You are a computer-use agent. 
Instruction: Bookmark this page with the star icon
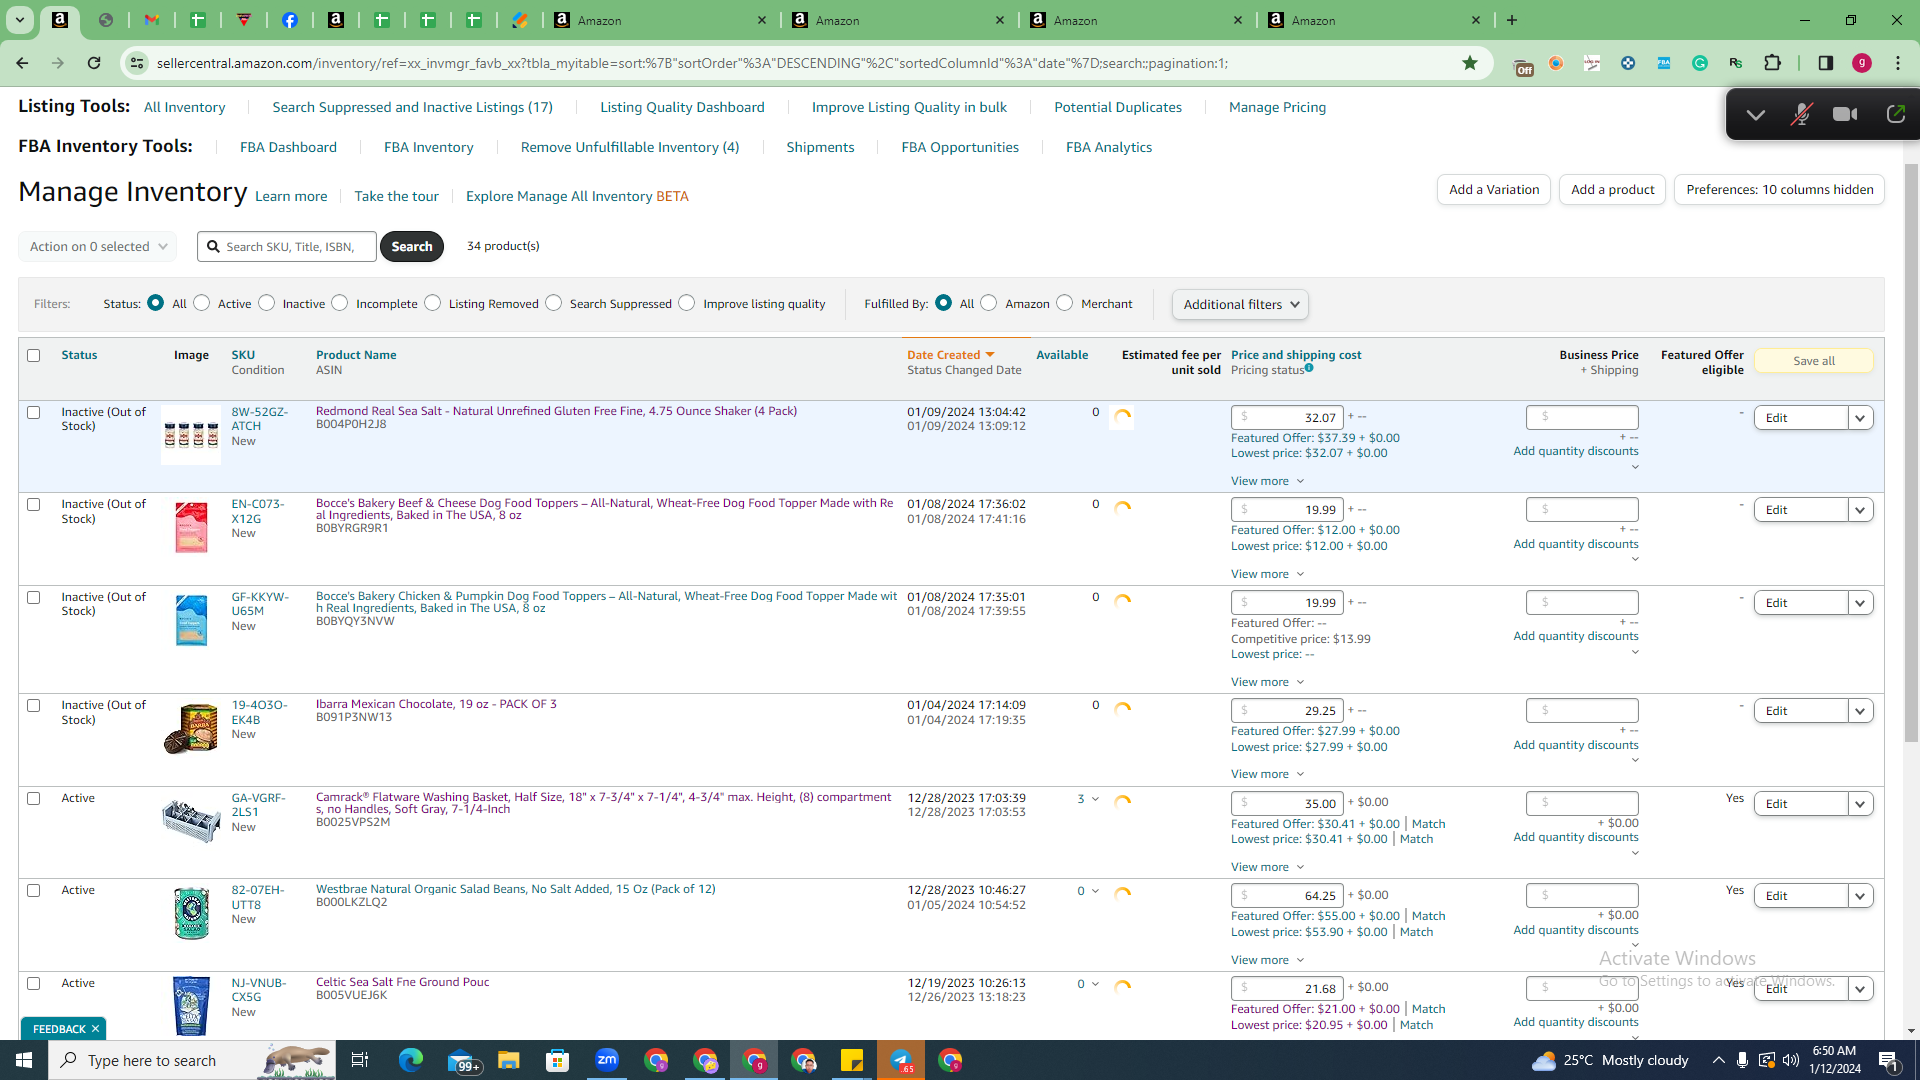(1470, 63)
